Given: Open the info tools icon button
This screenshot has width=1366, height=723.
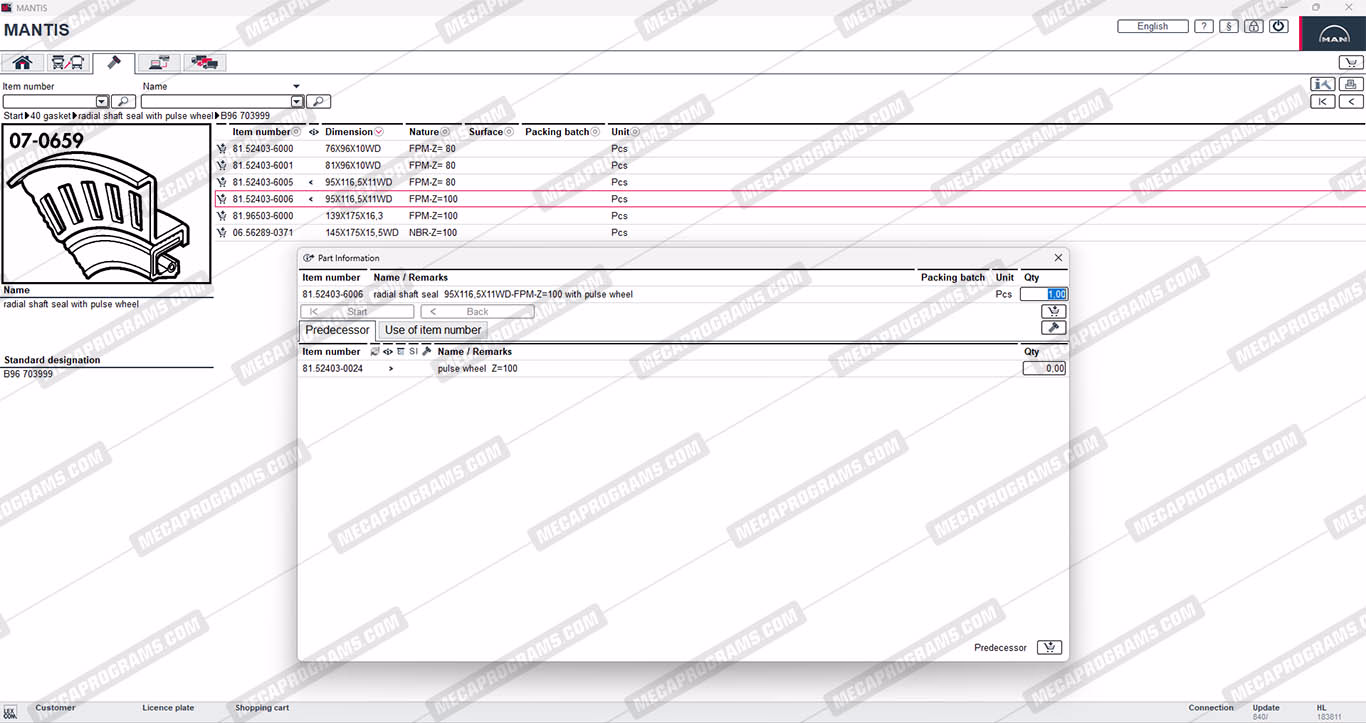Looking at the screenshot, I should [1323, 84].
